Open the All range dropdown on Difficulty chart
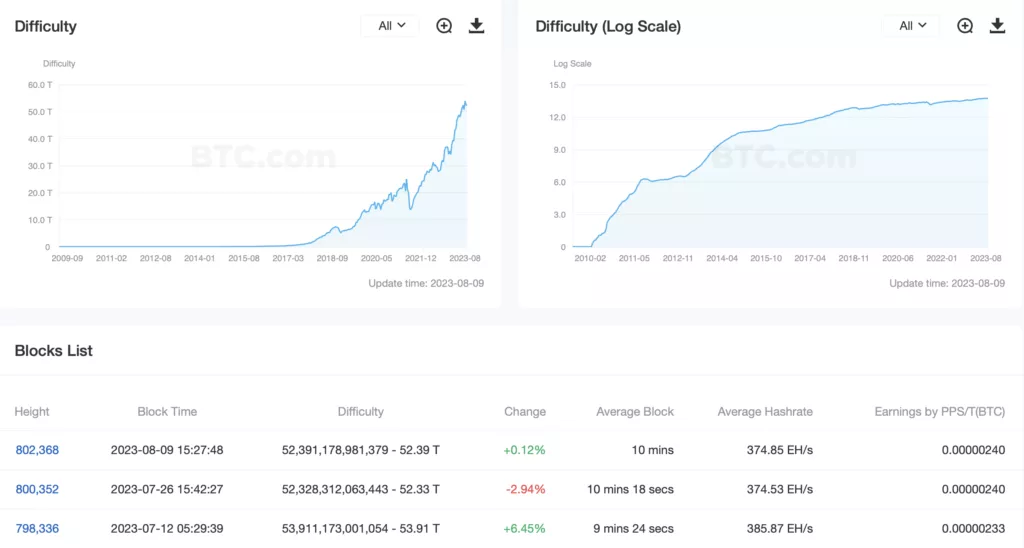 391,26
